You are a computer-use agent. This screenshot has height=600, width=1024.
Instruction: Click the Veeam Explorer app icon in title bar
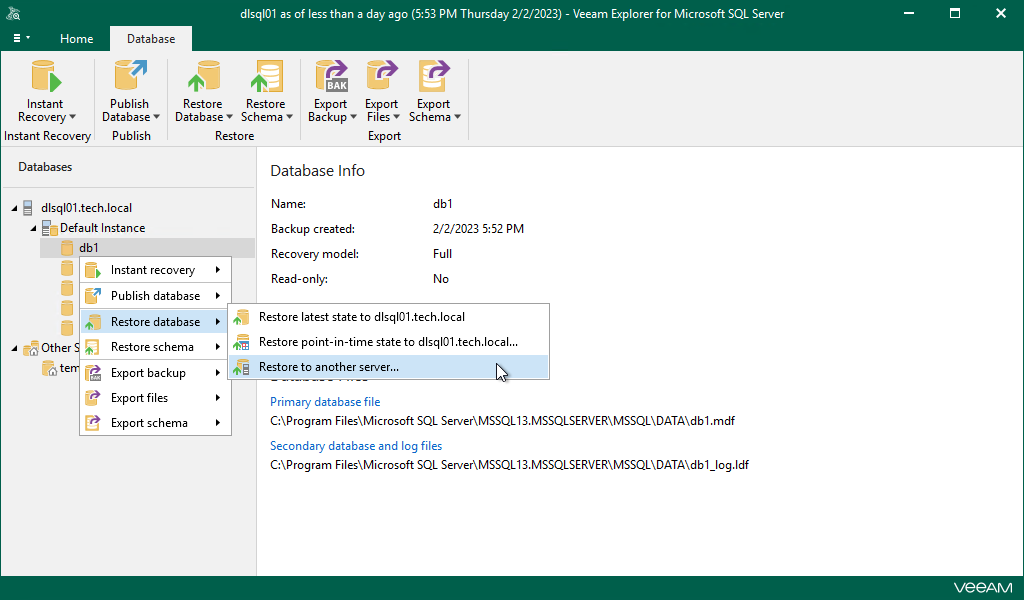tap(12, 13)
